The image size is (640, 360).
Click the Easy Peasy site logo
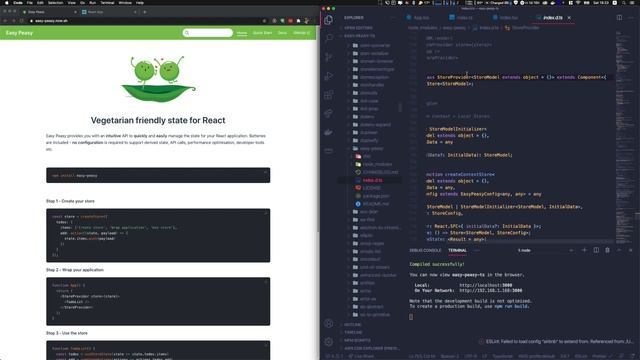coord(19,33)
